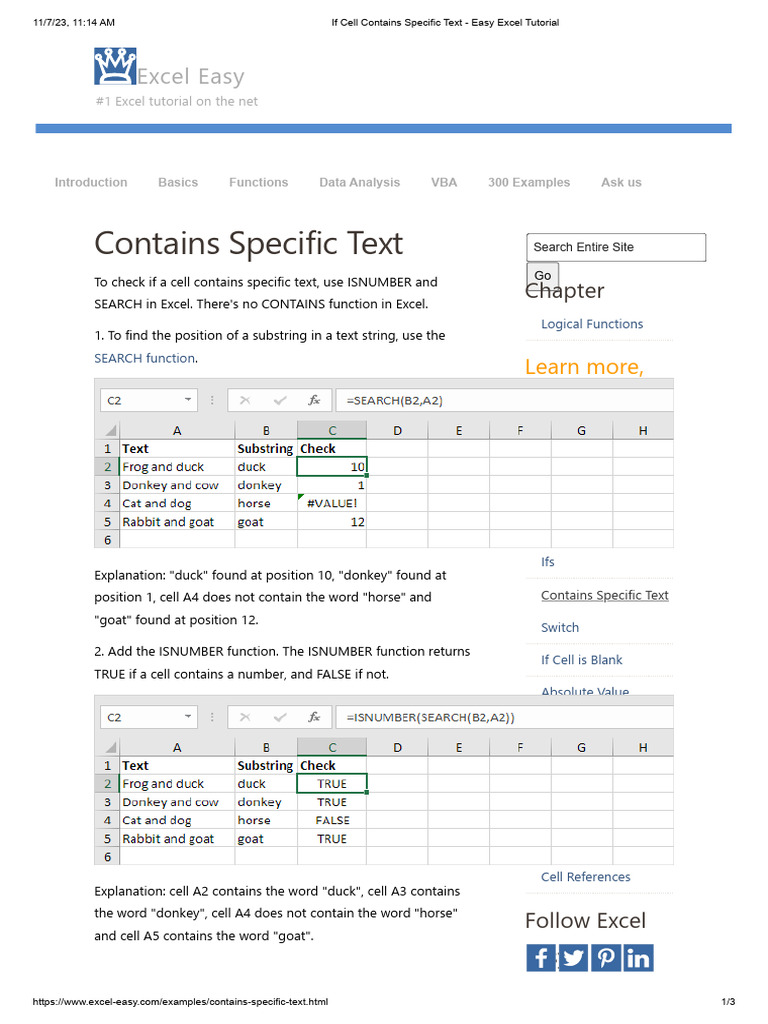The image size is (768, 1024).
Task: Open the Switch sidebar link
Action: [560, 628]
